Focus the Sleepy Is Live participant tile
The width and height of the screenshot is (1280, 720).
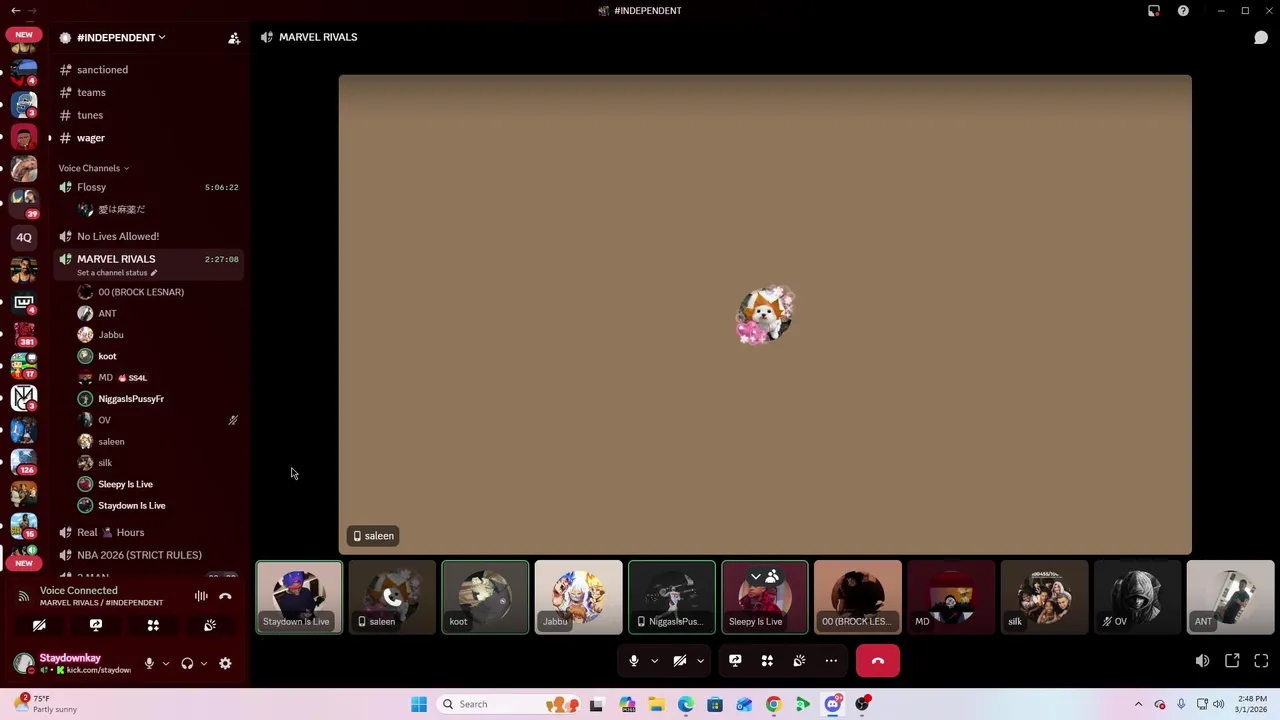(x=765, y=597)
